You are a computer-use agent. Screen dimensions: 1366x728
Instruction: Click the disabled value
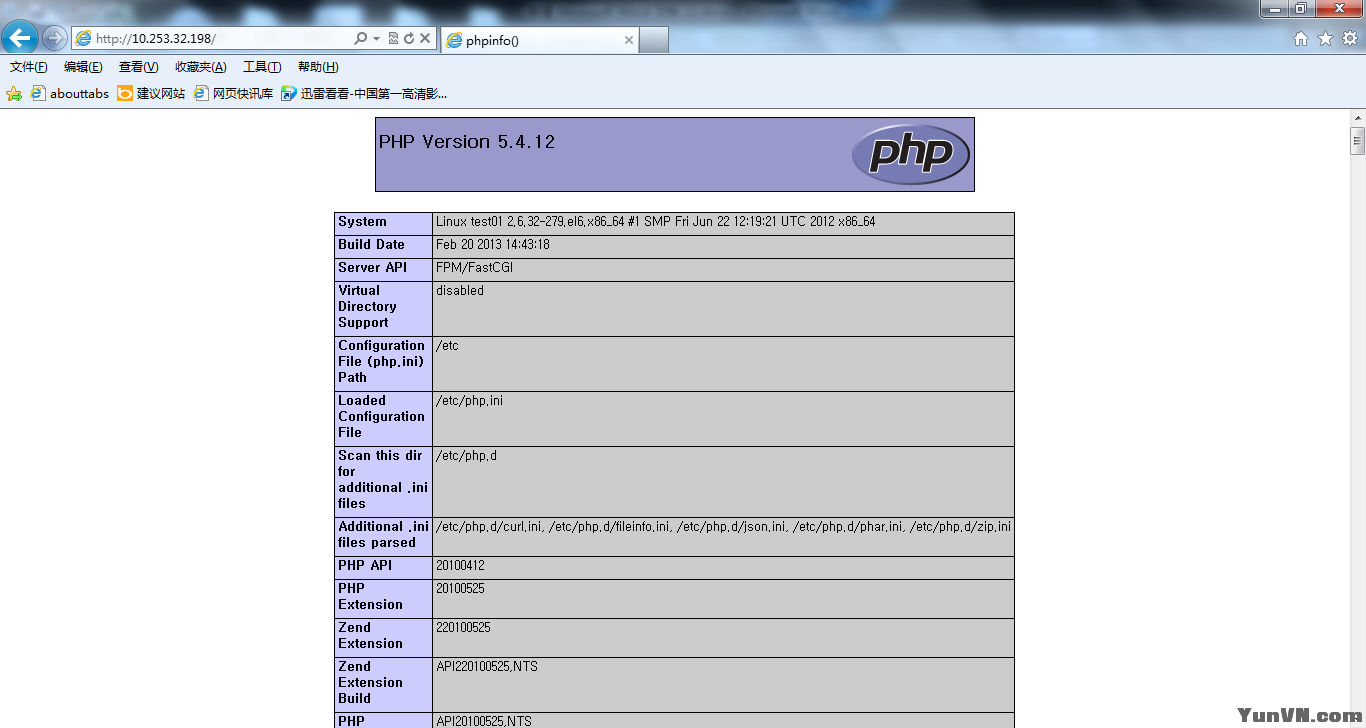[x=460, y=291]
